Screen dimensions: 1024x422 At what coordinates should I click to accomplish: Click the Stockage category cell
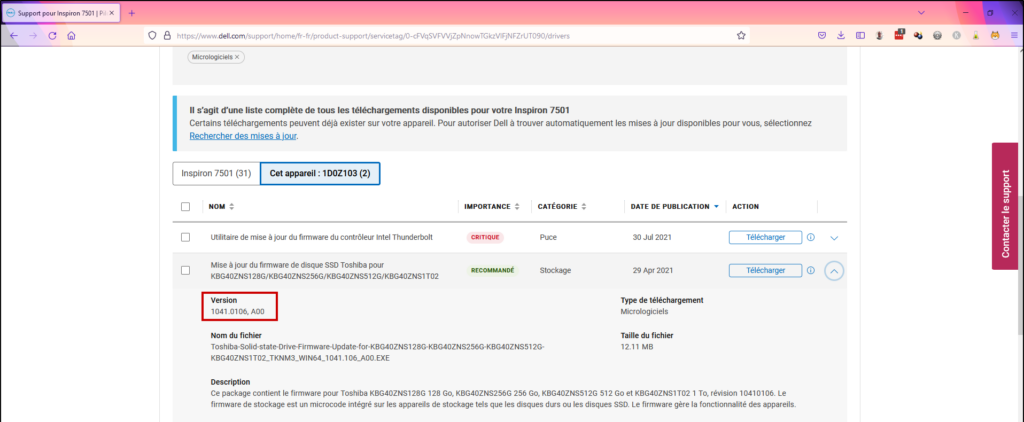[x=555, y=270]
